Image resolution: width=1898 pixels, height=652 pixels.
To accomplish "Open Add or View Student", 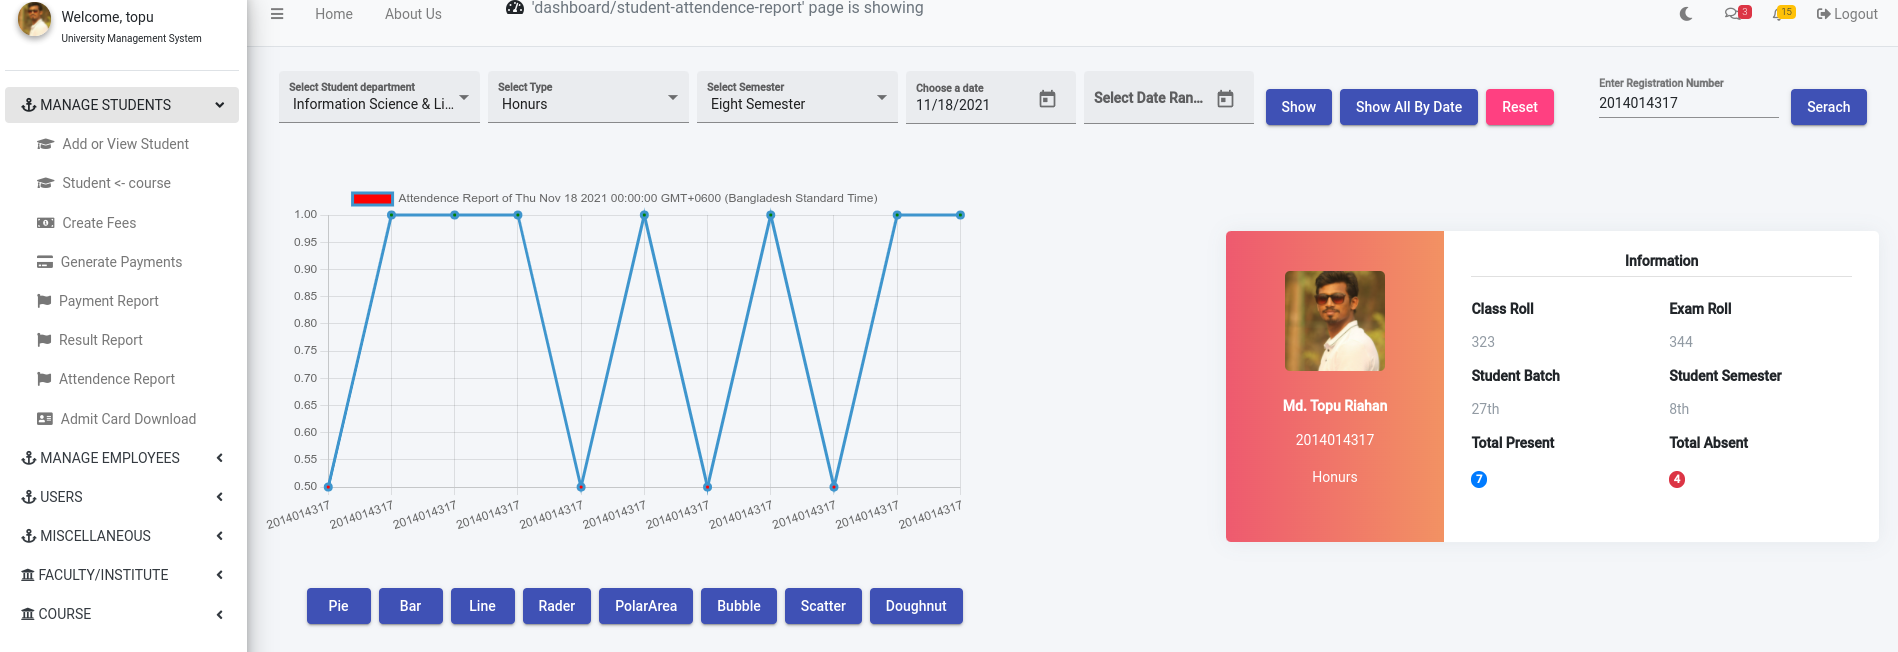I will pyautogui.click(x=125, y=144).
